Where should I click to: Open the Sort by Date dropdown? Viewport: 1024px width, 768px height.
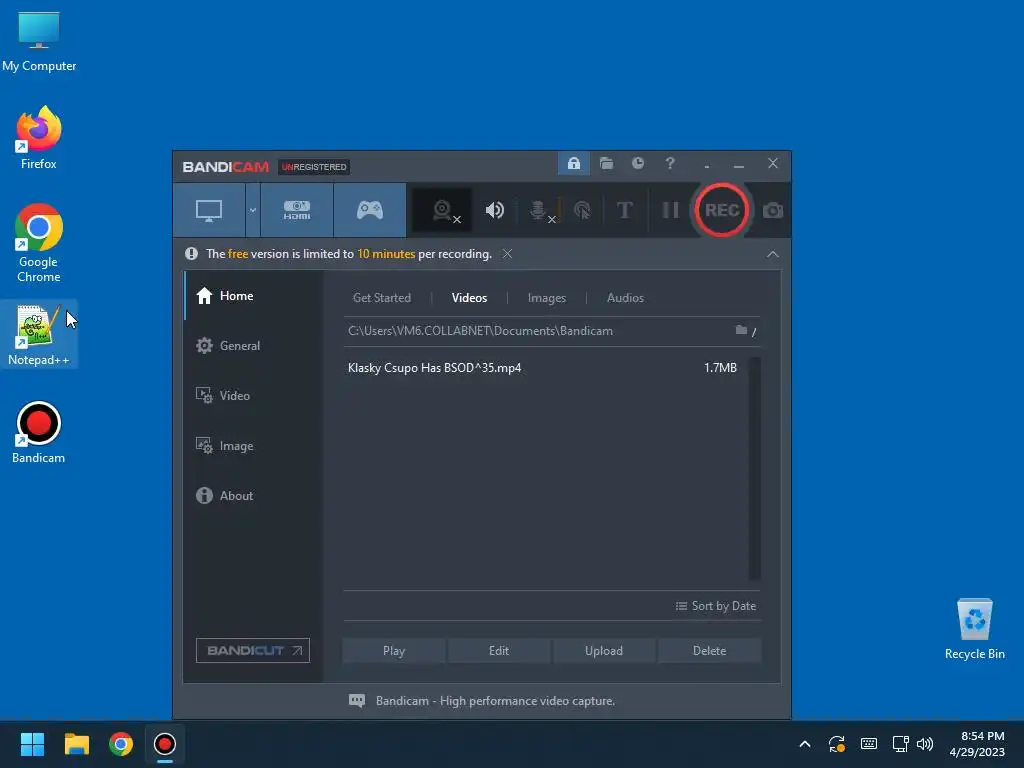tap(716, 606)
